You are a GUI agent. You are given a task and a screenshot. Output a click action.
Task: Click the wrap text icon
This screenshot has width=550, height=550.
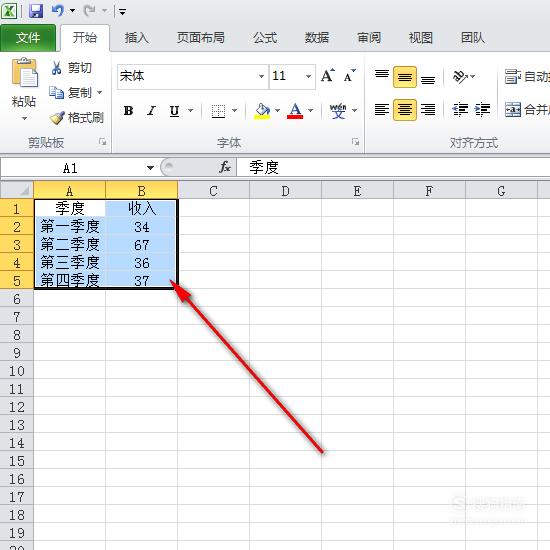pos(512,76)
